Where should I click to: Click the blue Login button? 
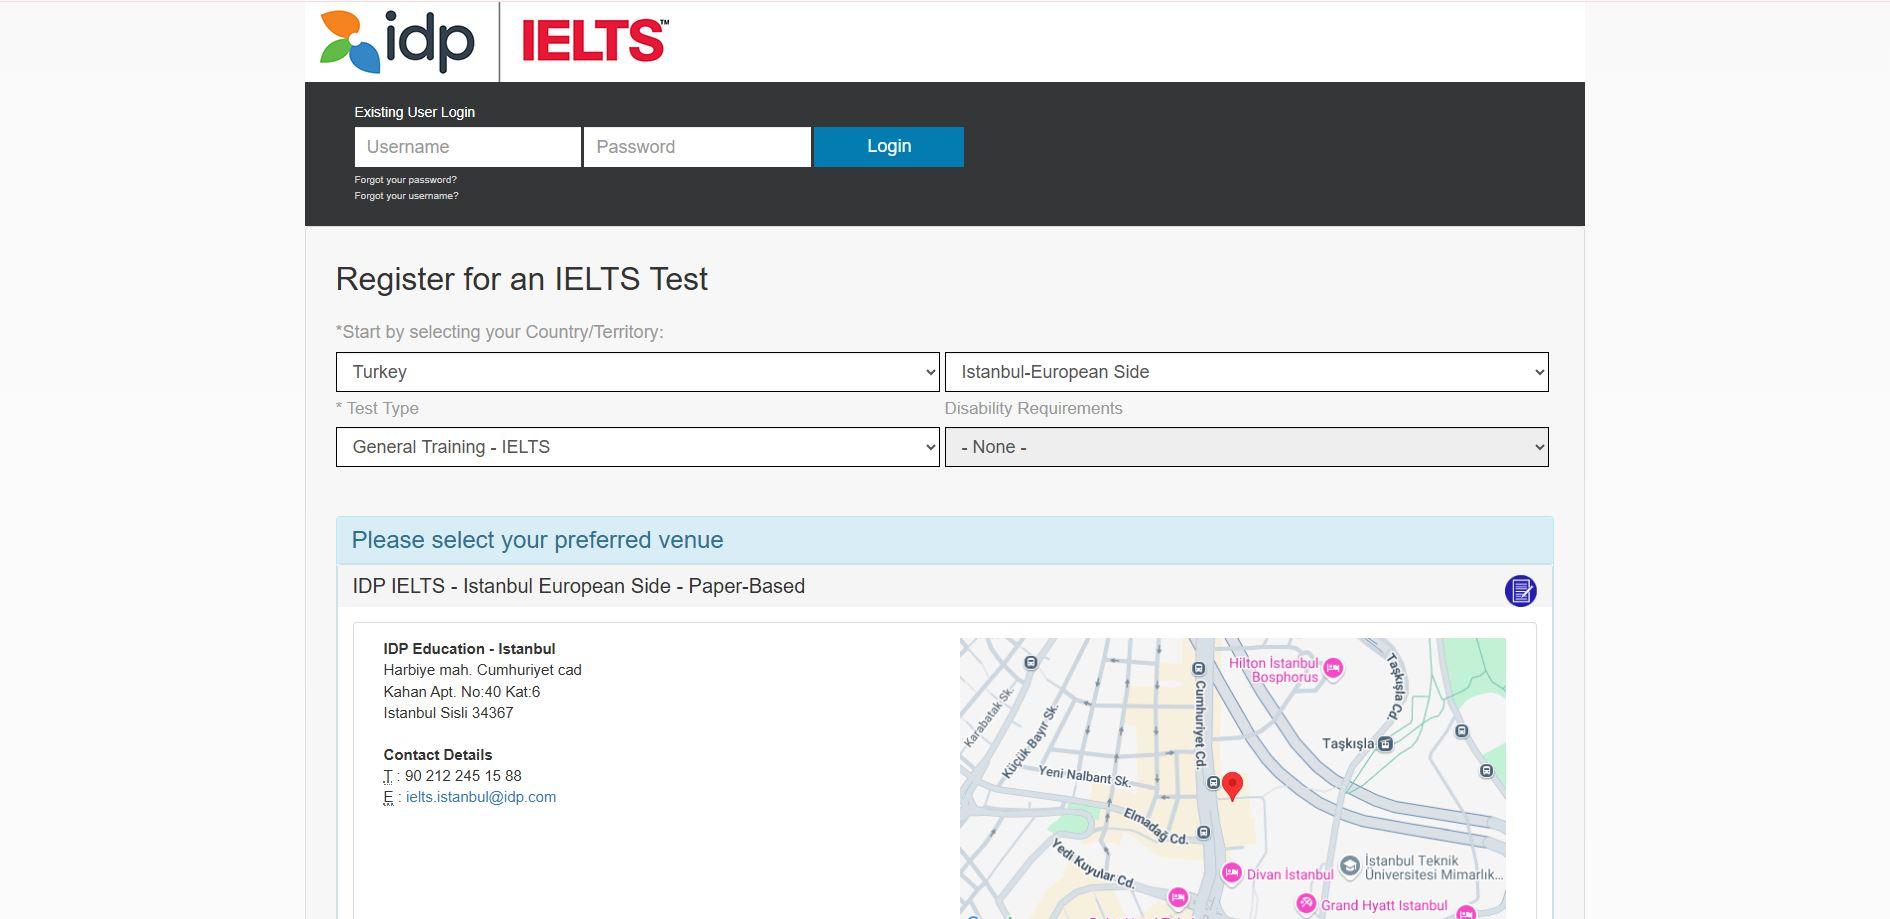coord(889,147)
